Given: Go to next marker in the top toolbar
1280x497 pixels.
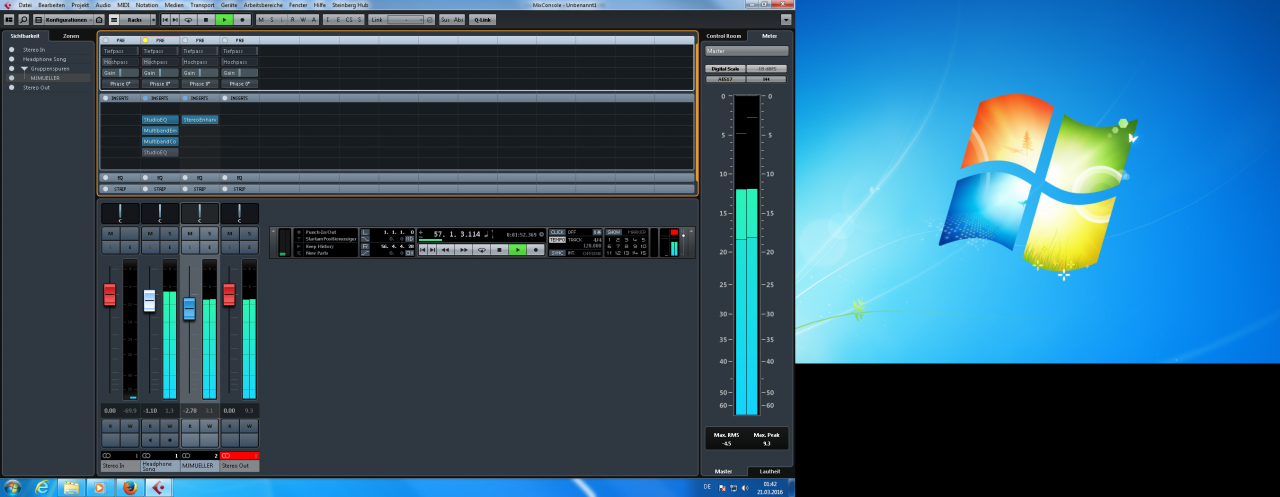Looking at the screenshot, I should tap(175, 19).
